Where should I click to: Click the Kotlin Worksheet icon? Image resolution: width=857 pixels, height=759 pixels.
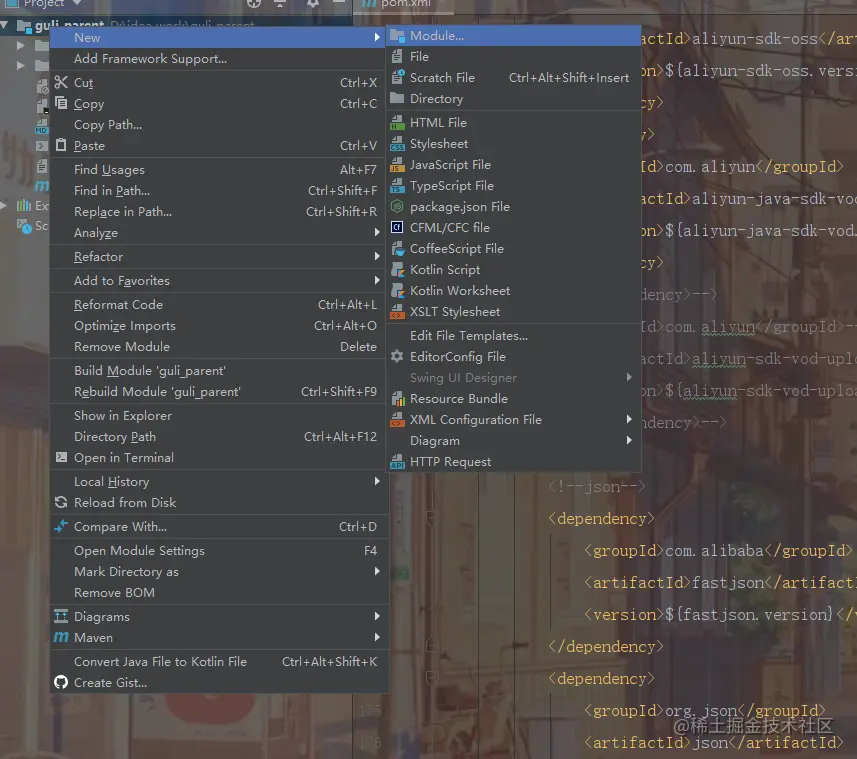coord(397,291)
